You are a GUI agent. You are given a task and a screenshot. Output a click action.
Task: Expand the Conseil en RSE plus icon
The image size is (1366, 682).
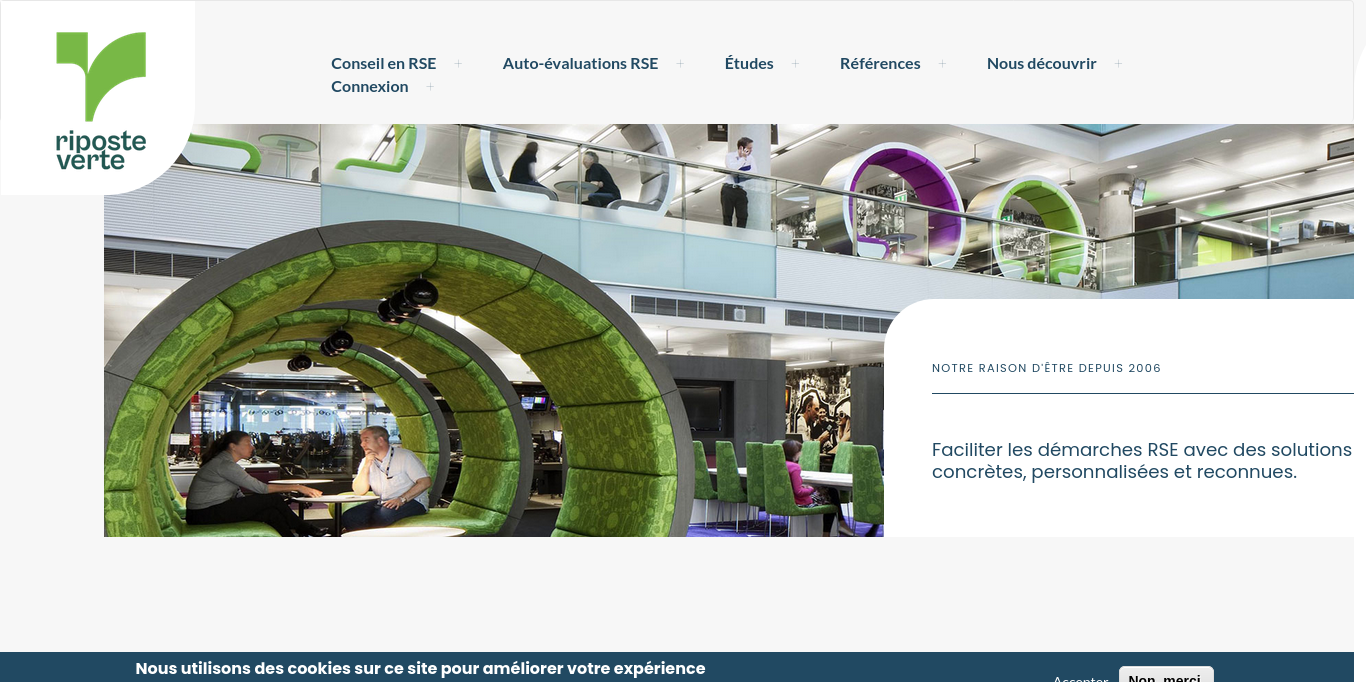tap(458, 64)
